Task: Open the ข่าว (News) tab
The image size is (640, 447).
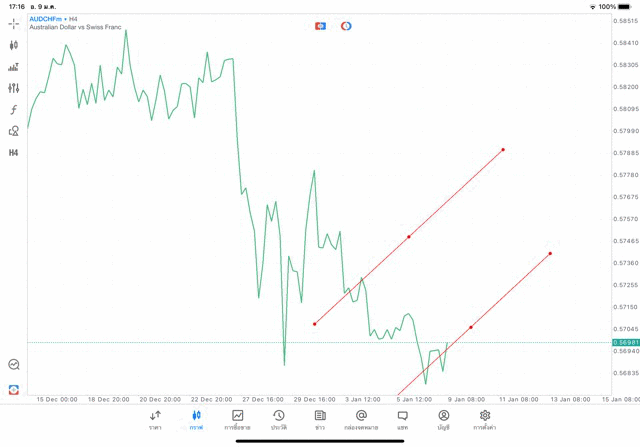Action: tap(320, 419)
